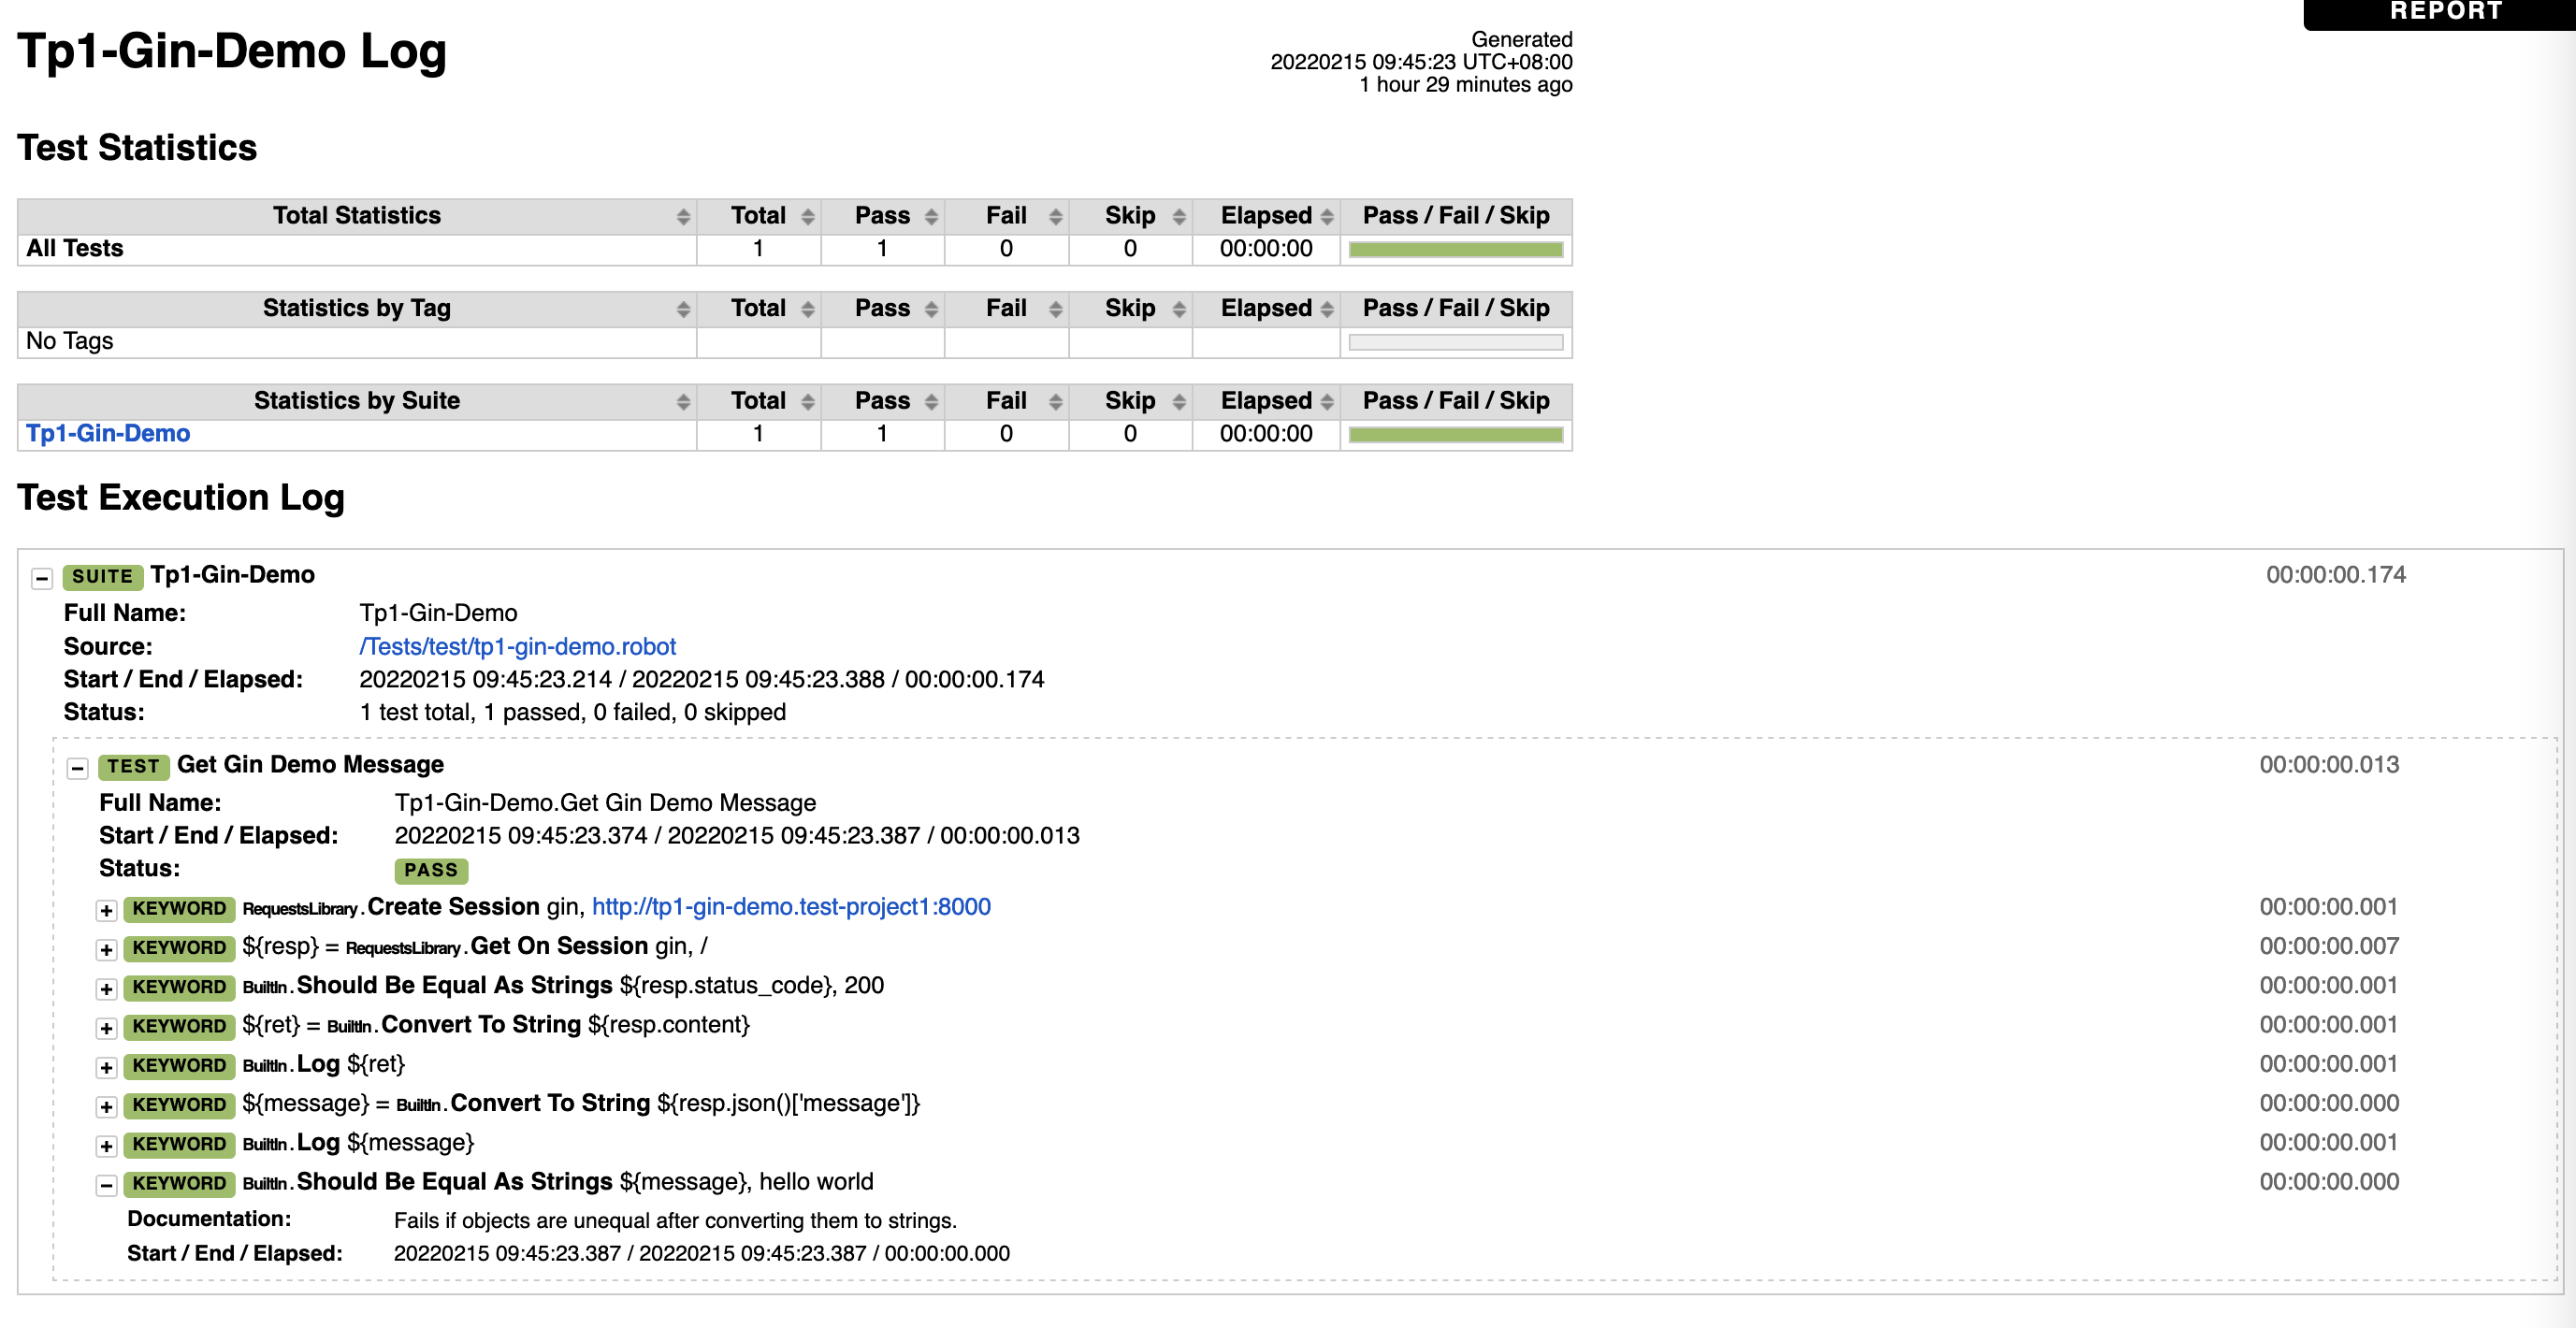This screenshot has height=1328, width=2576.
Task: Expand the Log ${ret} keyword
Action: (106, 1066)
